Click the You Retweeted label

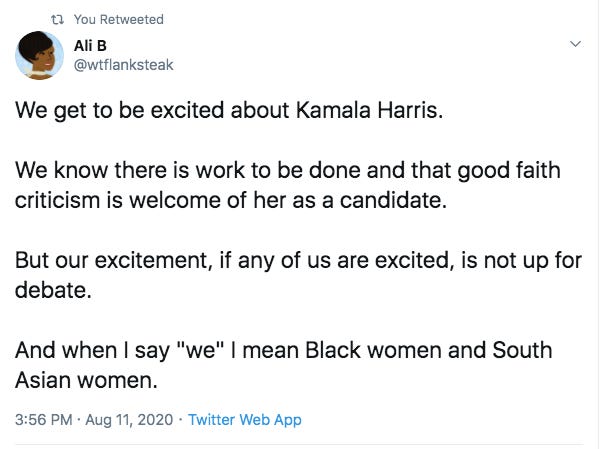(119, 19)
